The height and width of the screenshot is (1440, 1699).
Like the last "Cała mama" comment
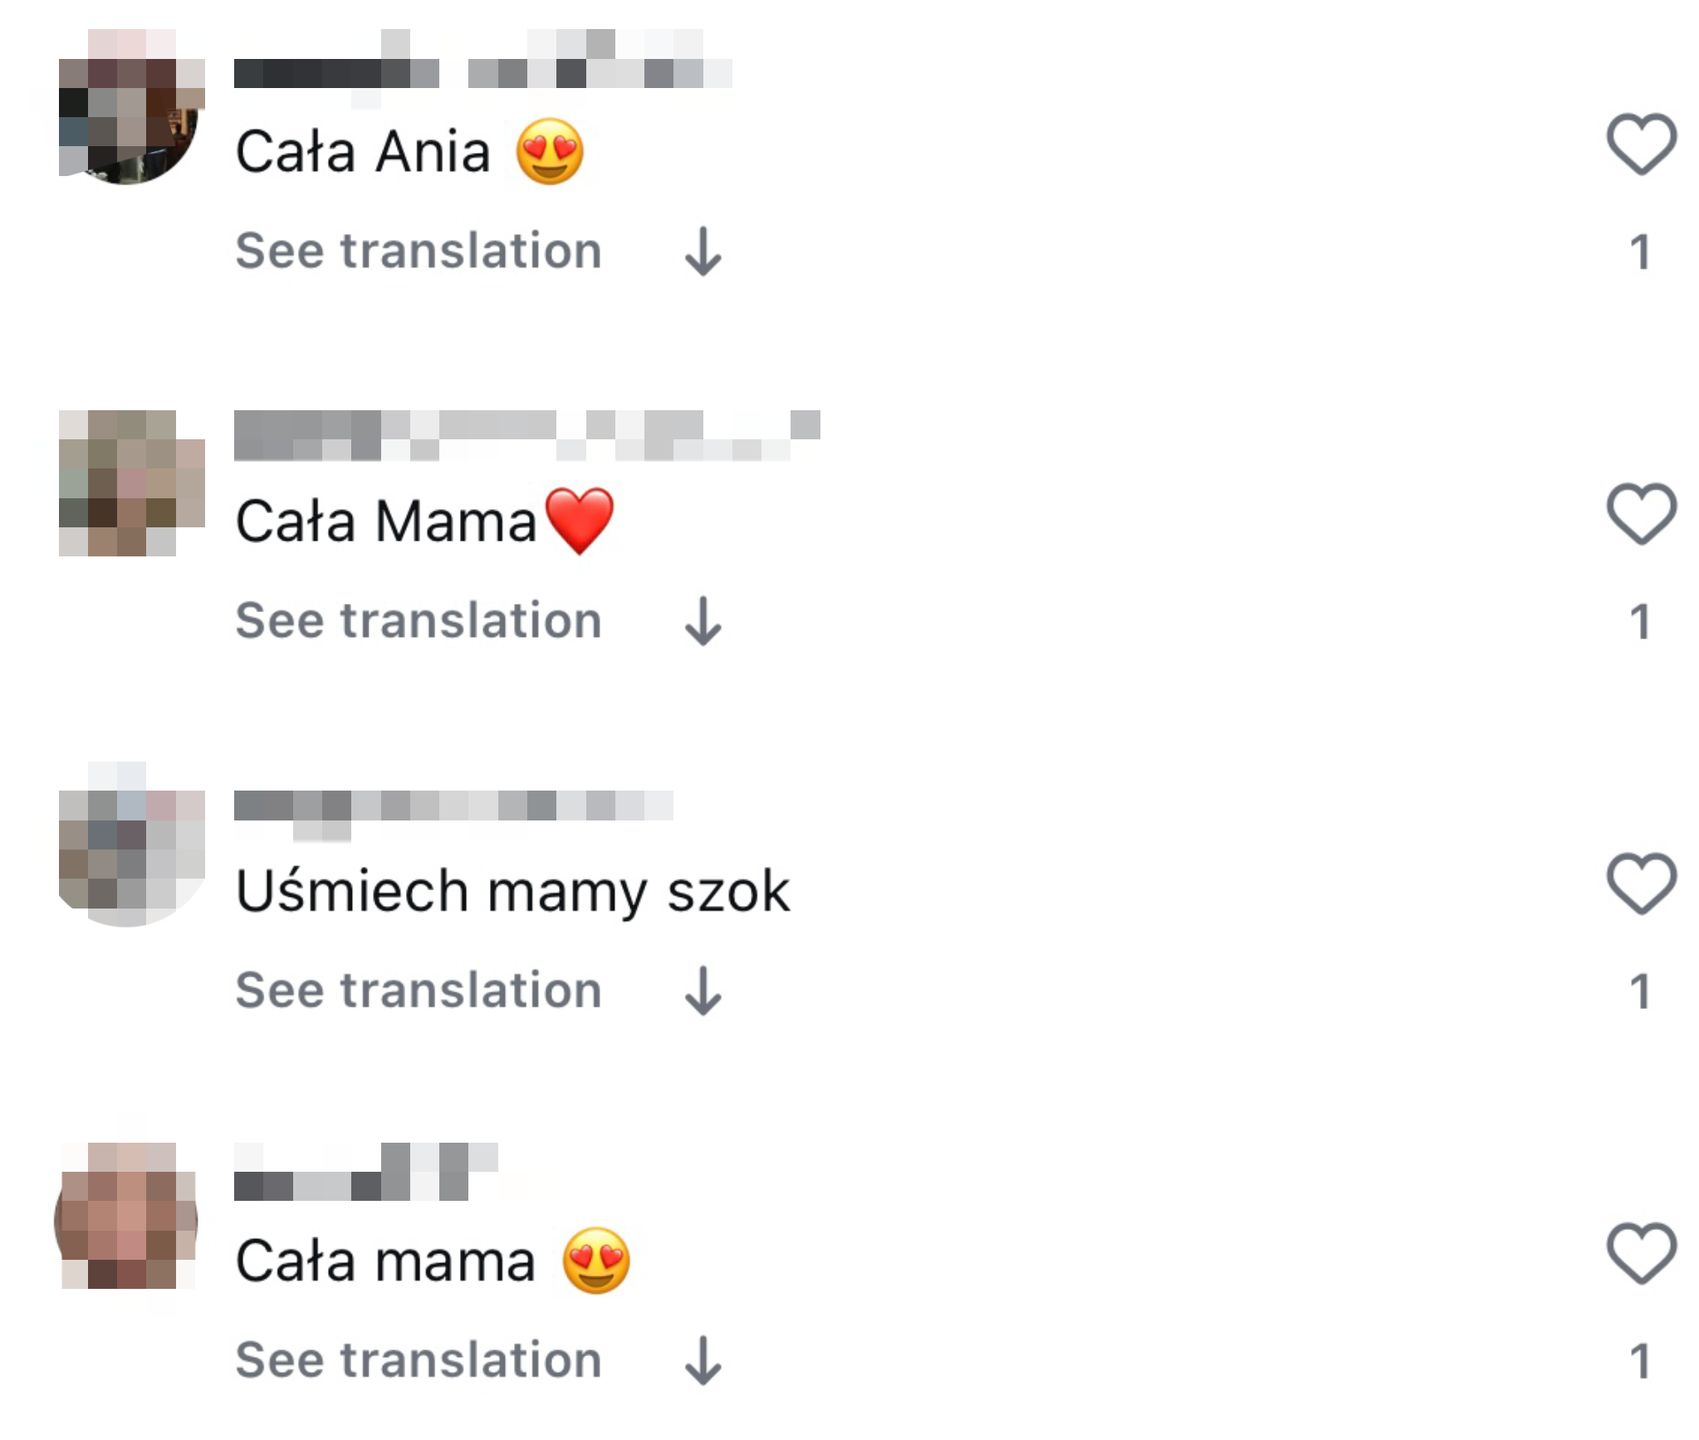tap(1640, 1253)
